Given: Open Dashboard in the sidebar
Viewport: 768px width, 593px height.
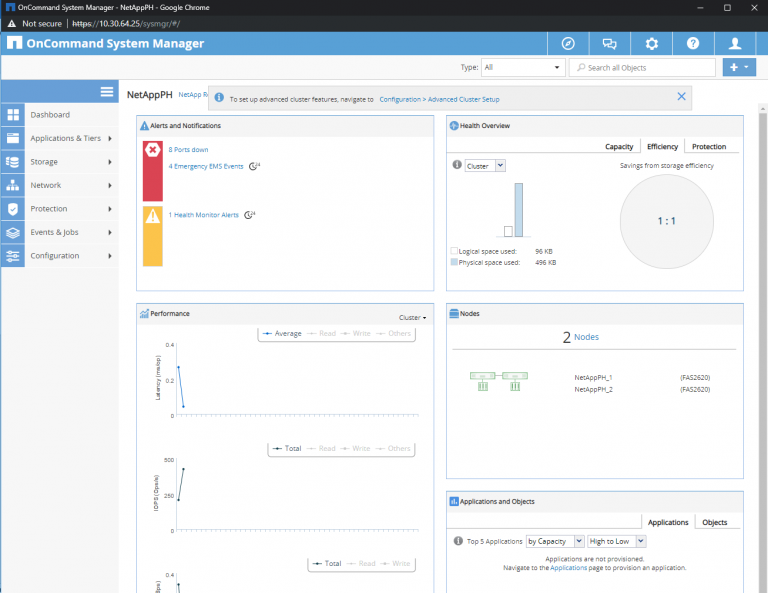Looking at the screenshot, I should click(x=50, y=115).
